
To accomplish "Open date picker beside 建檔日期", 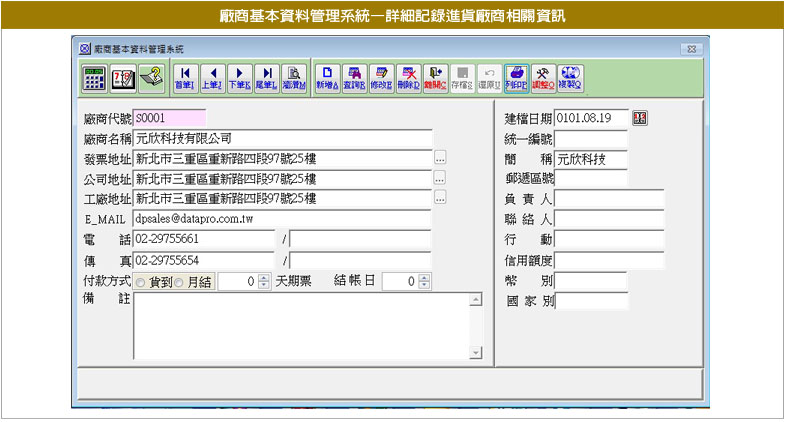I will pyautogui.click(x=640, y=118).
